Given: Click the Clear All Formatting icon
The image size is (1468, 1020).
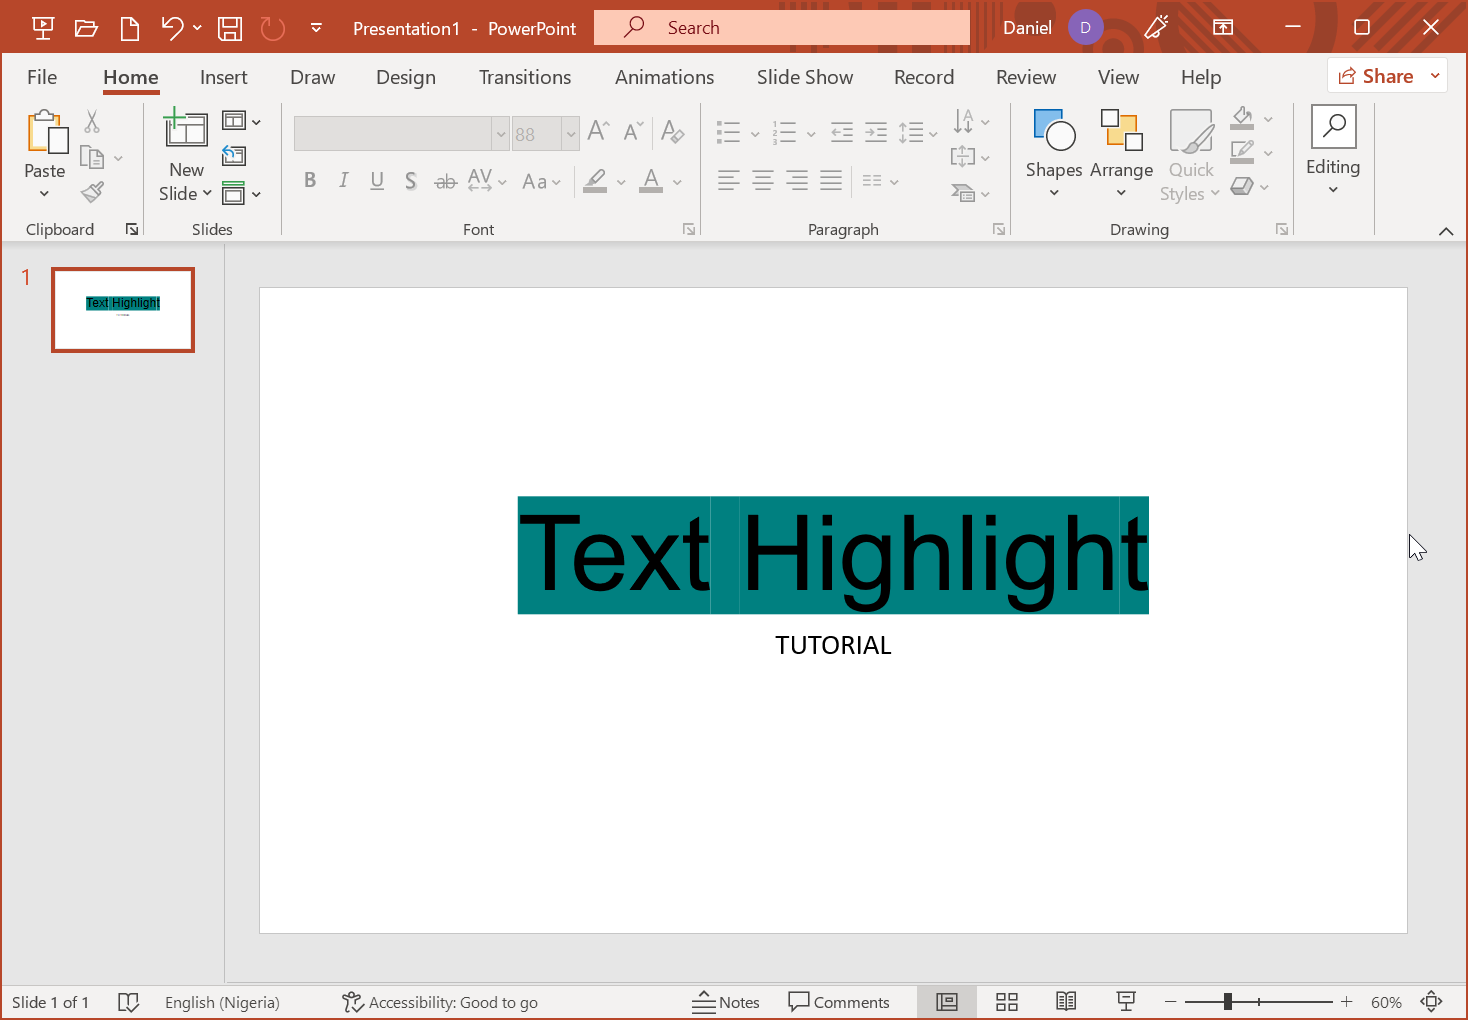Looking at the screenshot, I should click(x=673, y=131).
